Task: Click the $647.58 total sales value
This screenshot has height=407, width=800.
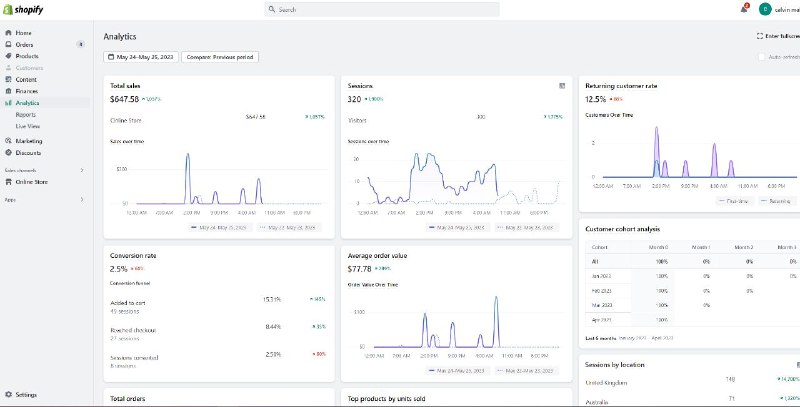Action: click(x=124, y=99)
